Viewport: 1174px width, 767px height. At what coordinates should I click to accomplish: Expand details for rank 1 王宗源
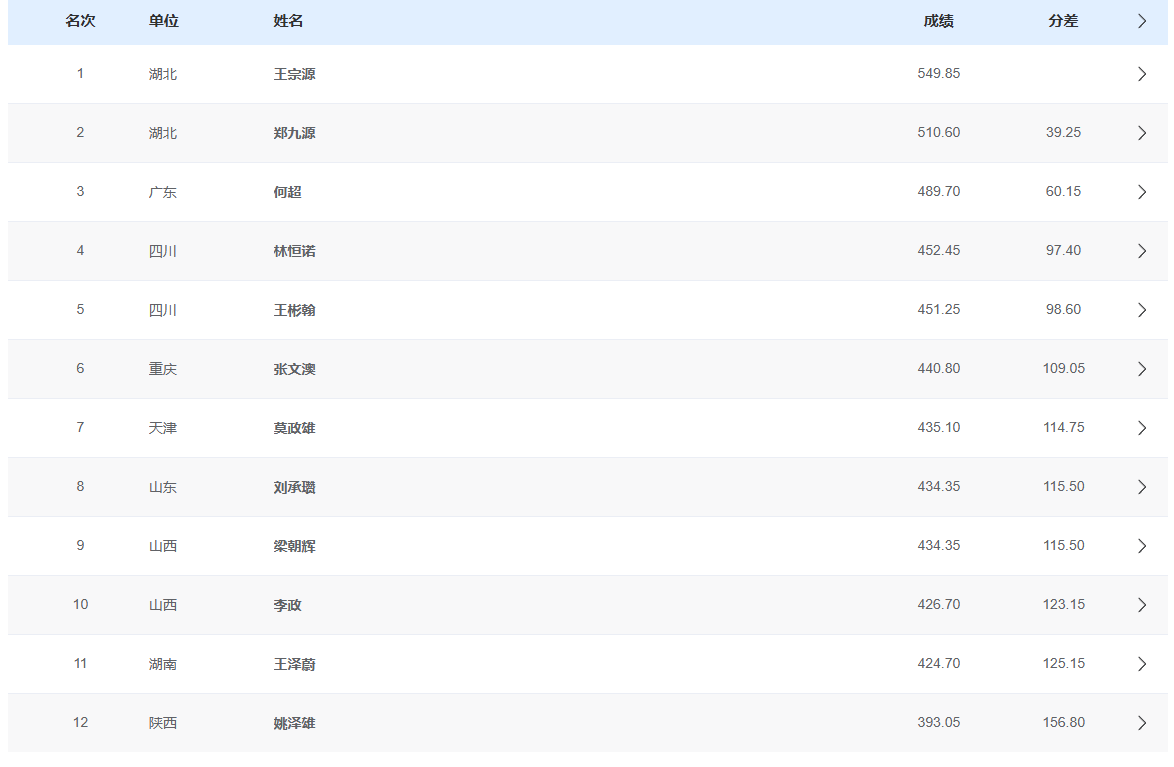tap(1141, 73)
